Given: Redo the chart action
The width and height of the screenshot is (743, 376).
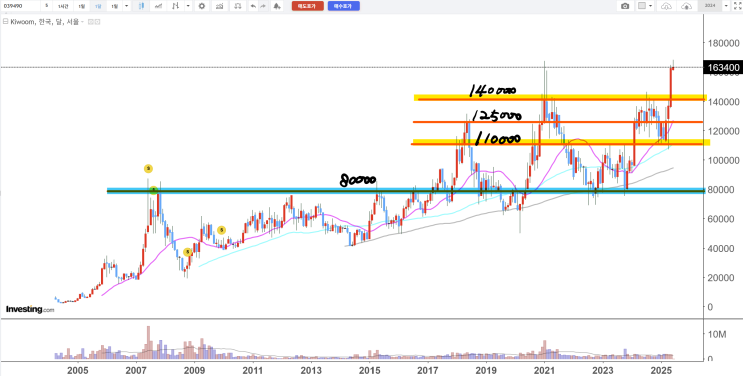Looking at the screenshot, I should click(x=263, y=6).
